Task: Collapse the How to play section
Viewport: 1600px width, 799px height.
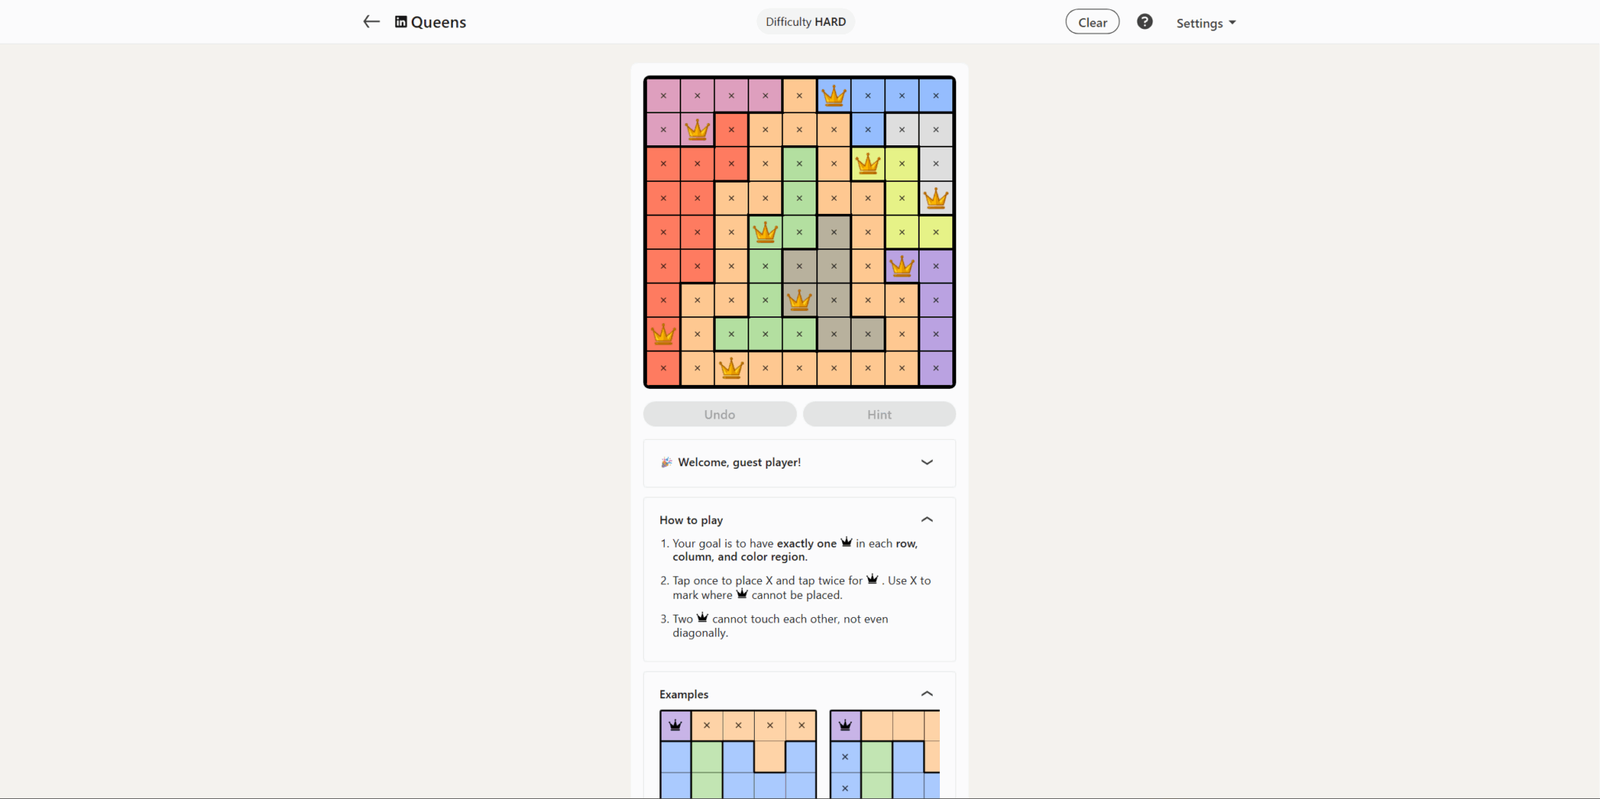Action: (x=926, y=519)
